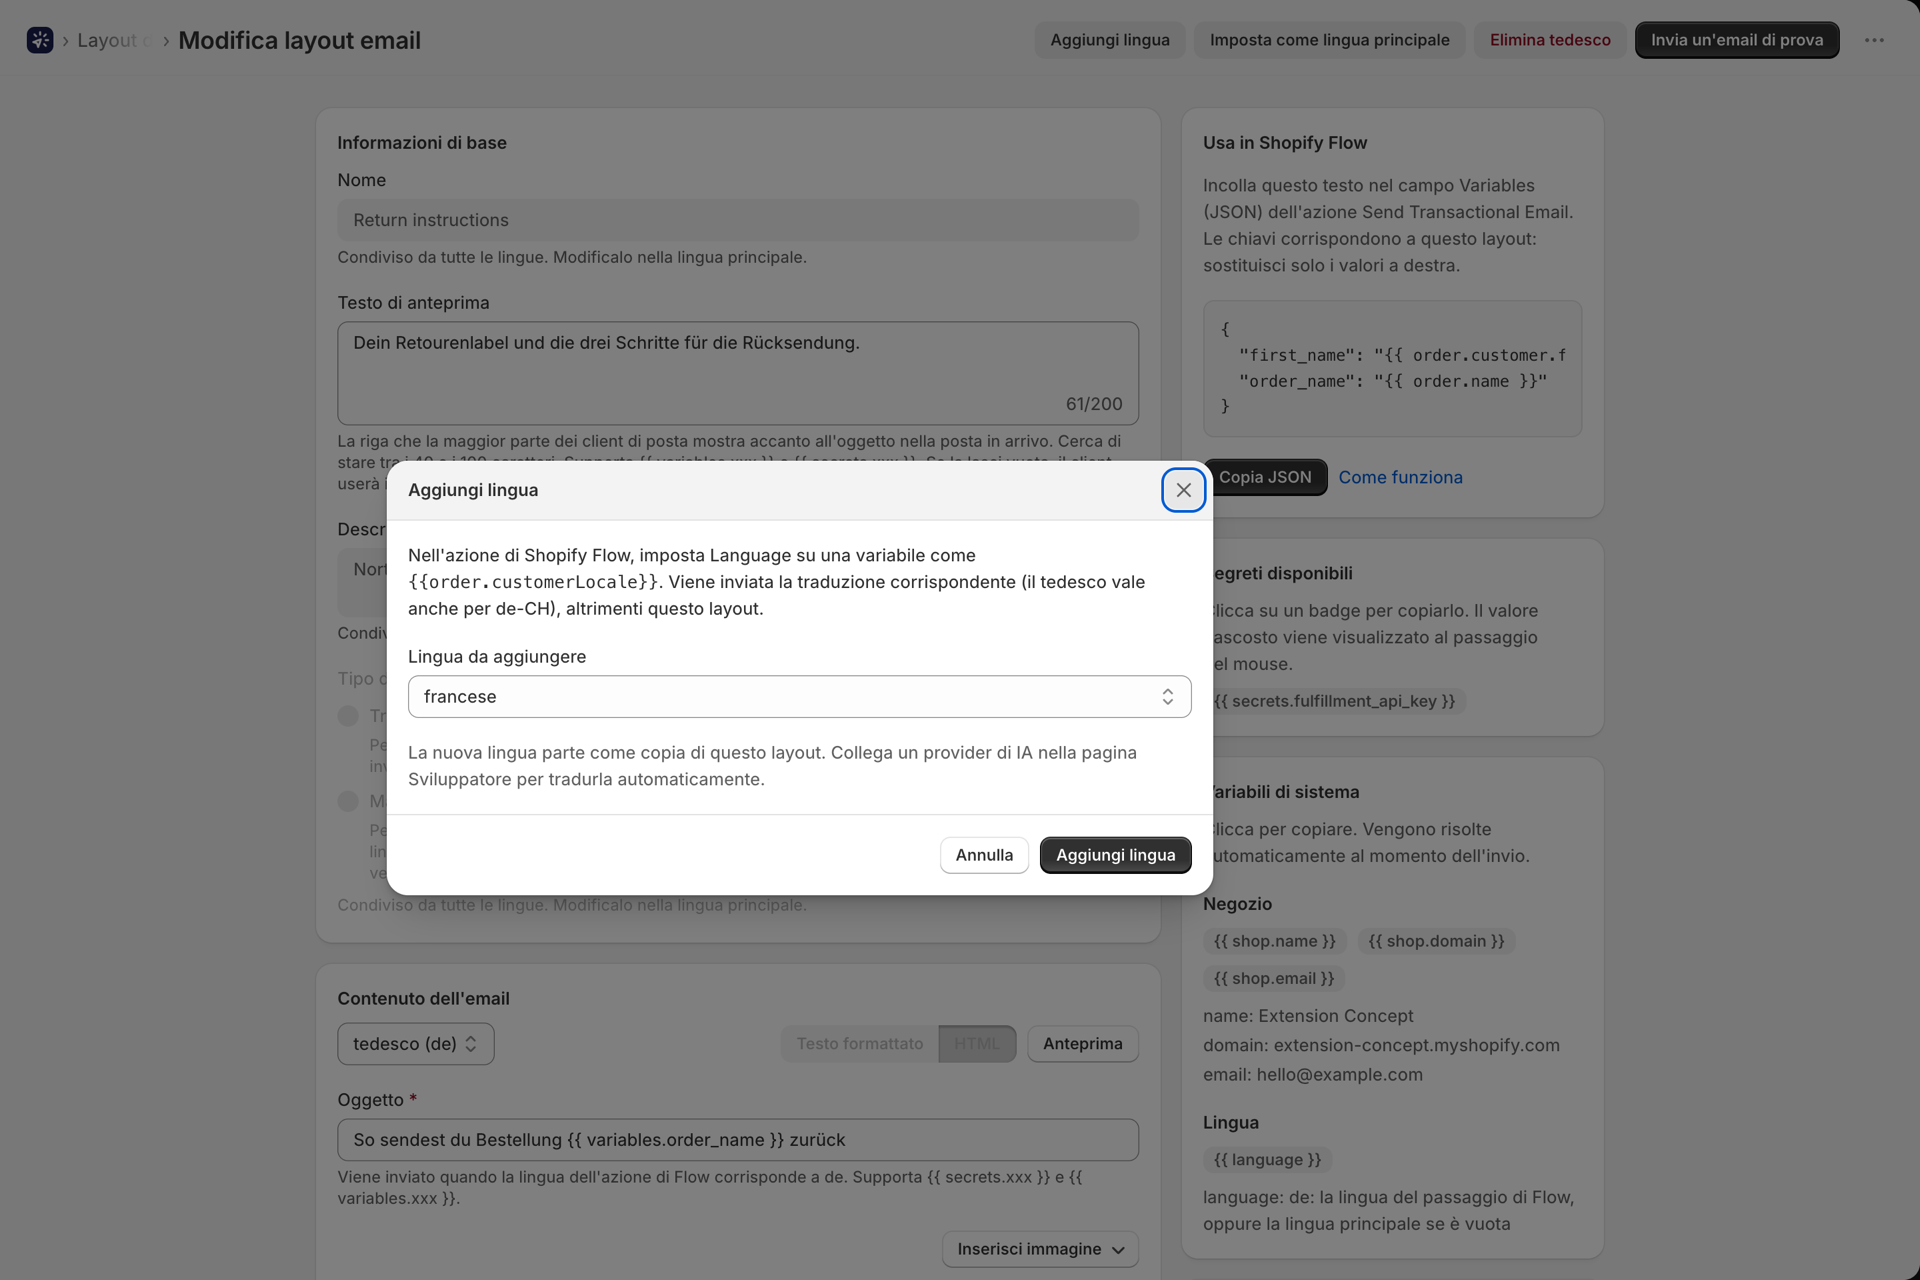Screen dimensions: 1920x1280
Task: Expand the Inserisci immagine dropdown
Action: (1040, 1249)
